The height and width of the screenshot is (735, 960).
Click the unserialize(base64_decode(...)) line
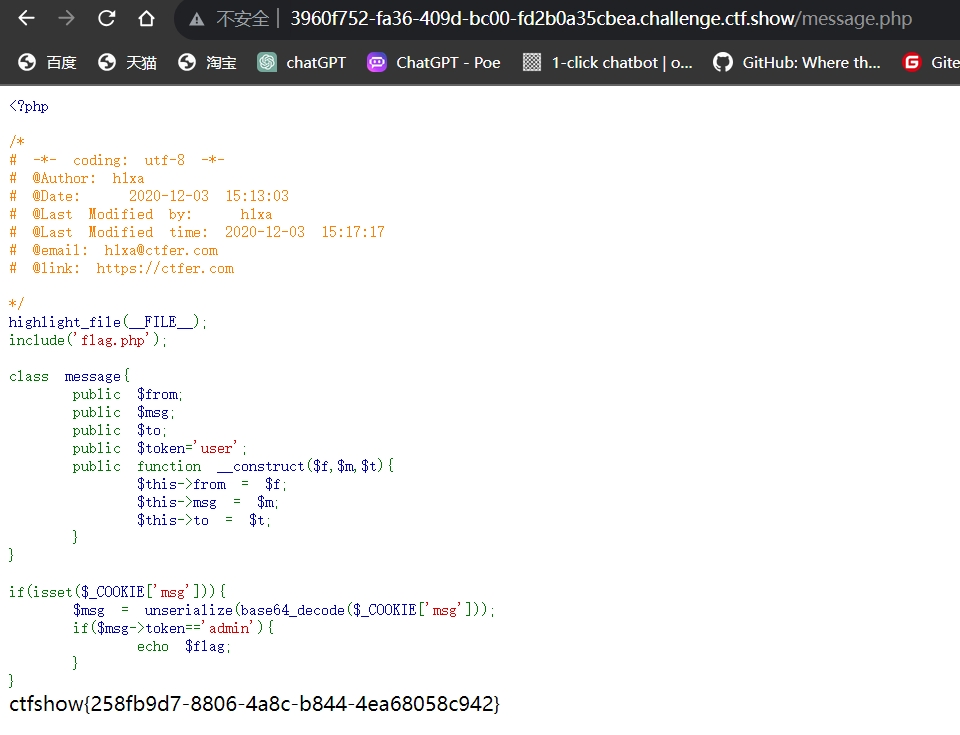(x=283, y=610)
